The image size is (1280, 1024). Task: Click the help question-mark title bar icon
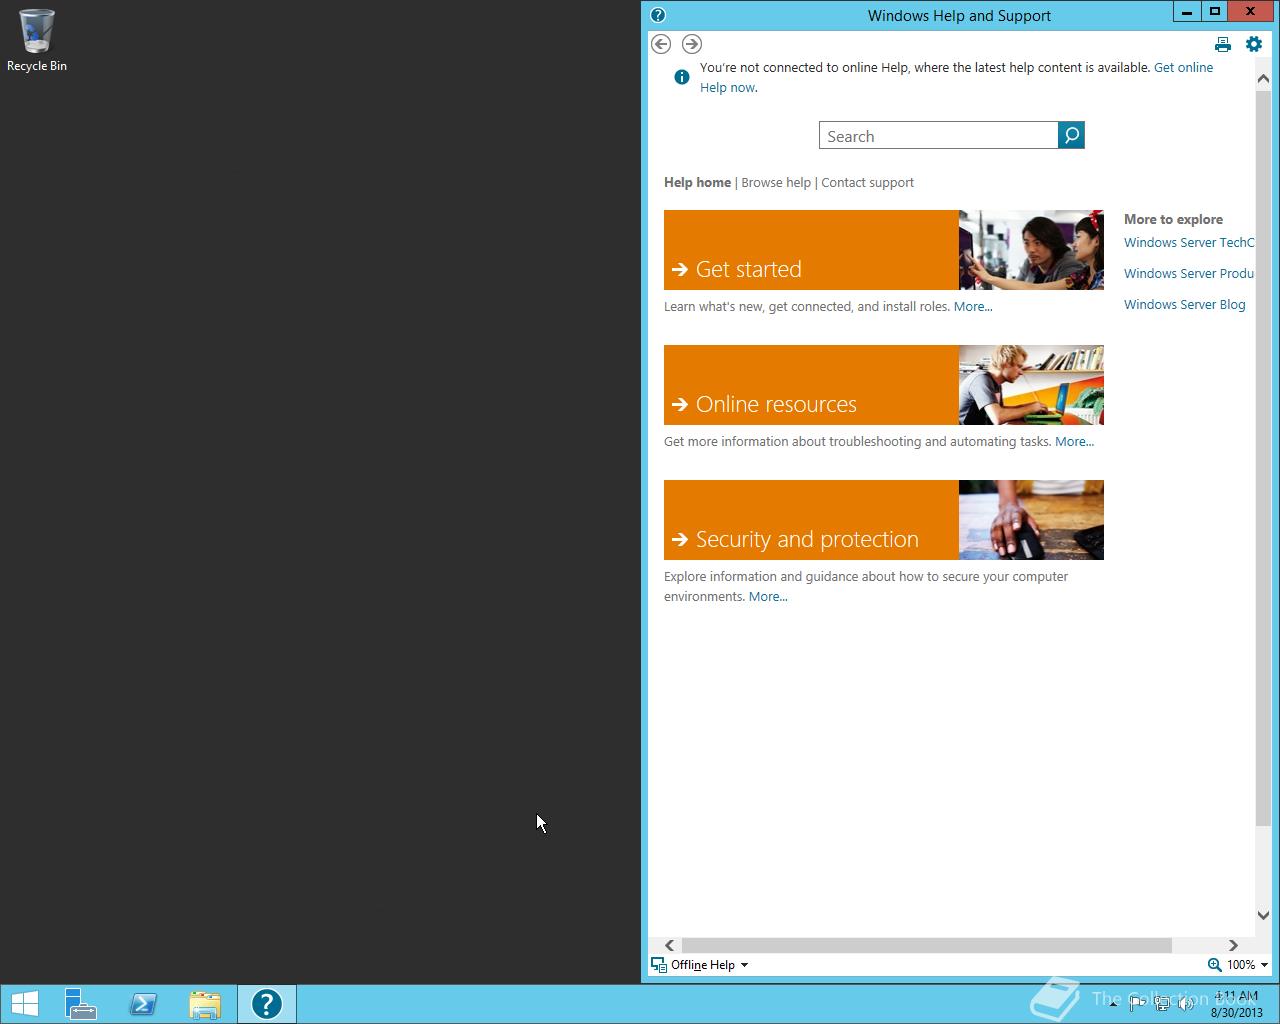[658, 15]
